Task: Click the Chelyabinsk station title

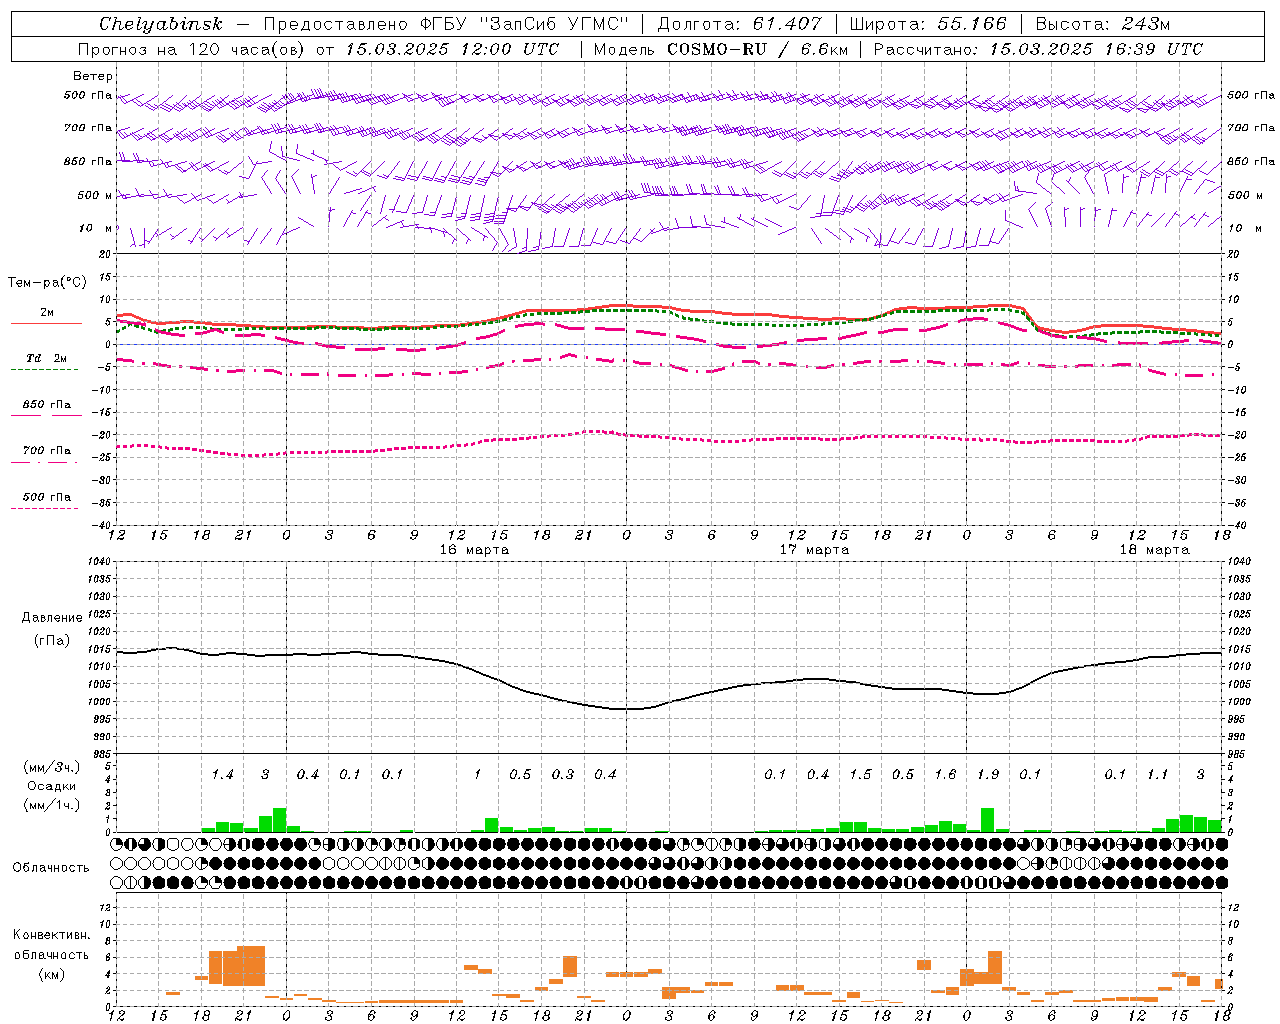Action: (161, 24)
